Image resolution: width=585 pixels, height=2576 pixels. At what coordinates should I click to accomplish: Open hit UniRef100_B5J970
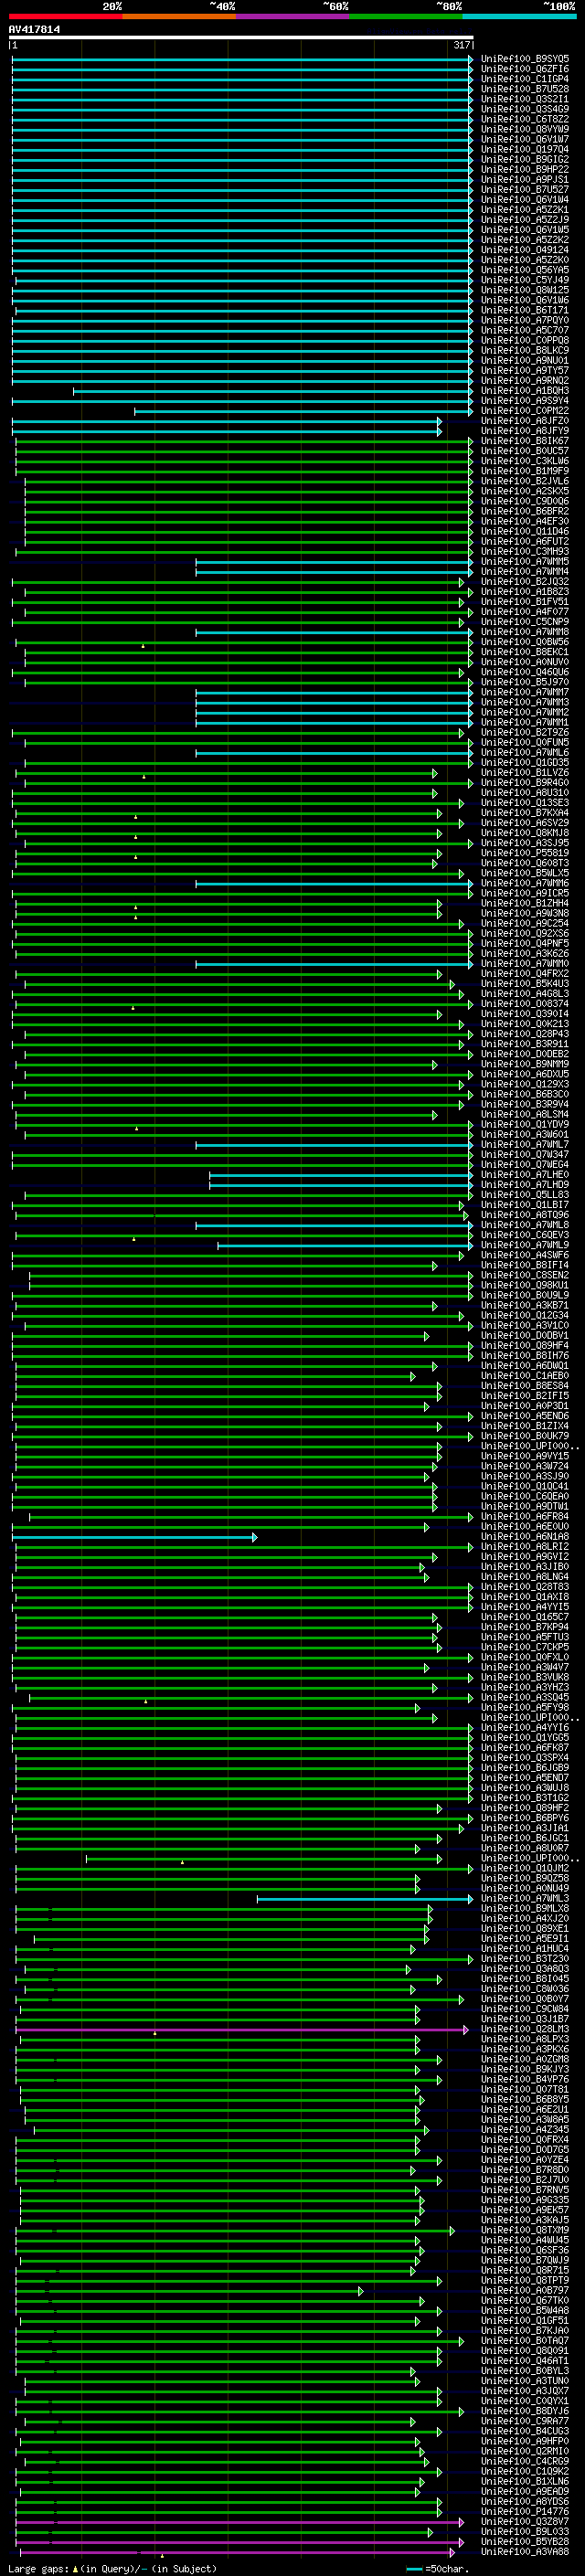(525, 682)
